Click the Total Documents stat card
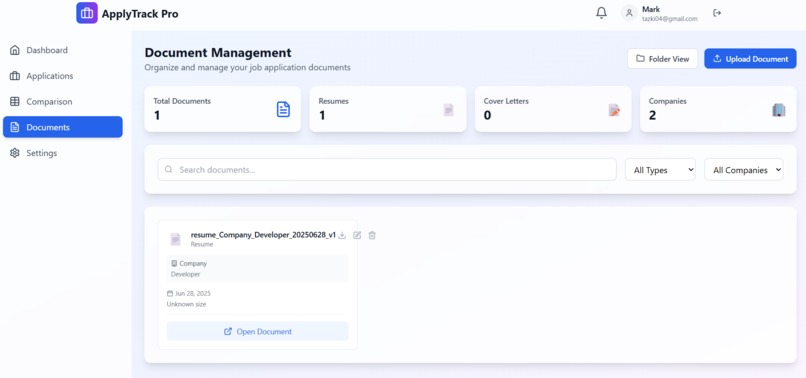This screenshot has height=378, width=806. [223, 109]
